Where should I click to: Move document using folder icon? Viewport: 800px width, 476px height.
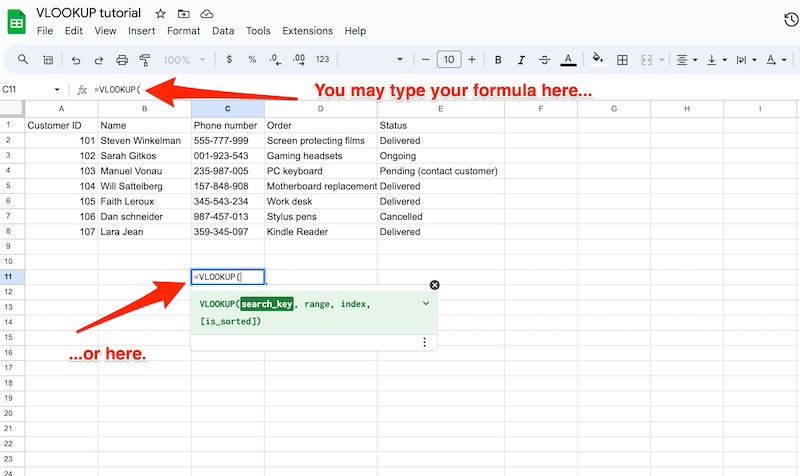pyautogui.click(x=183, y=14)
